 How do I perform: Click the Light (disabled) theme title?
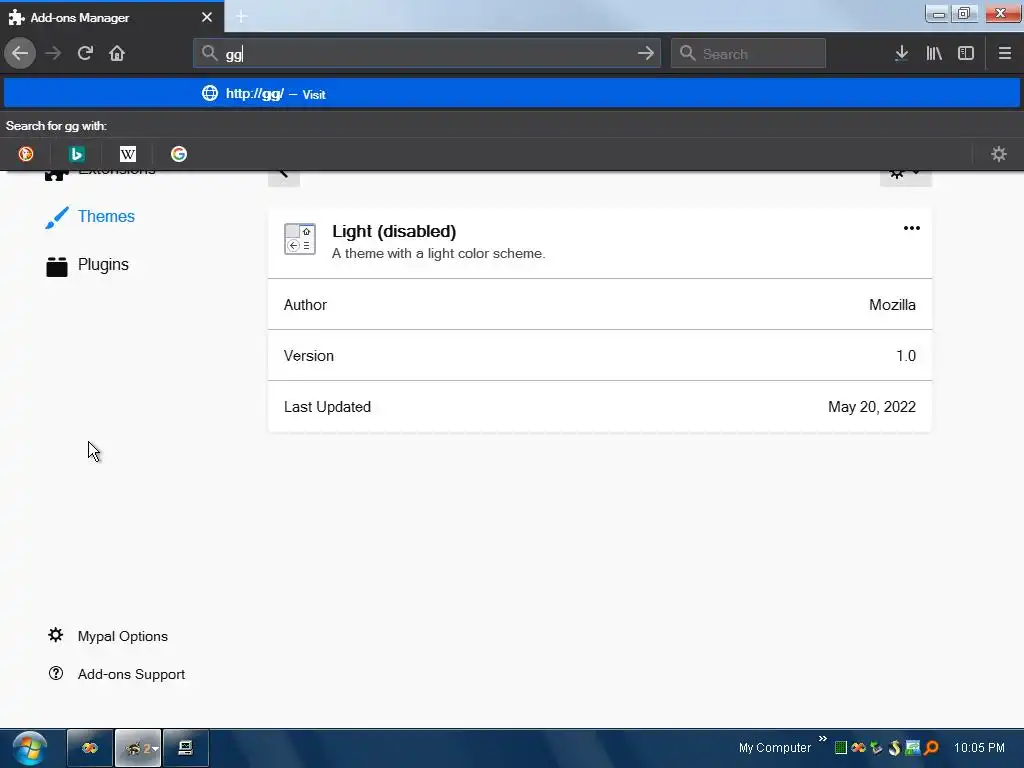tap(394, 231)
